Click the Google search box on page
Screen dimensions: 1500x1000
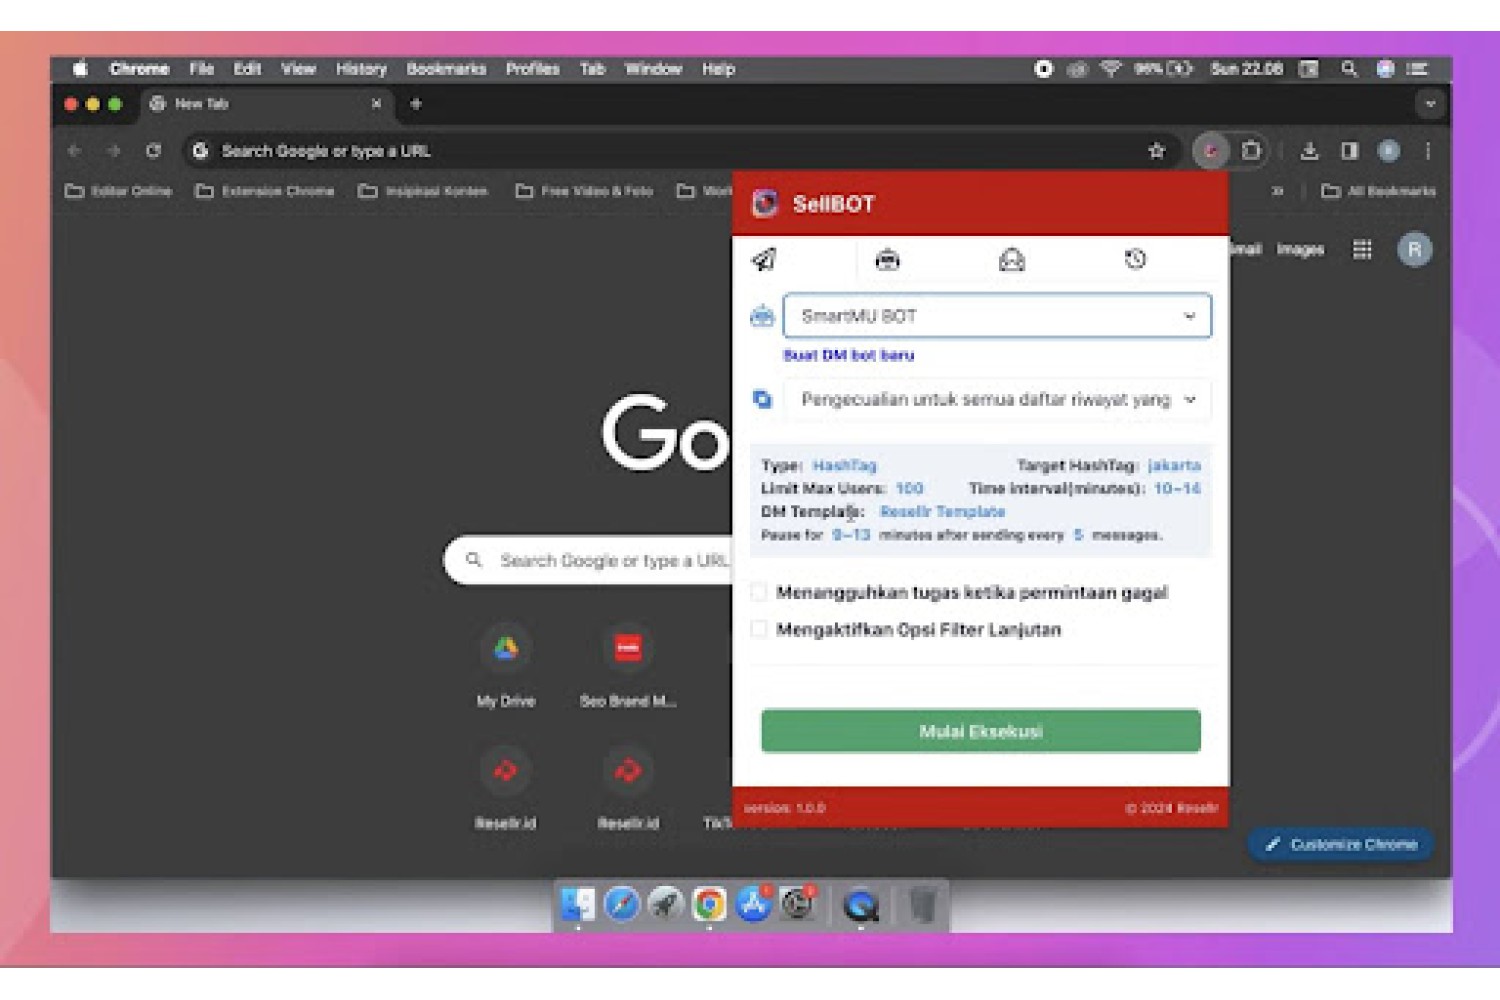[x=590, y=560]
